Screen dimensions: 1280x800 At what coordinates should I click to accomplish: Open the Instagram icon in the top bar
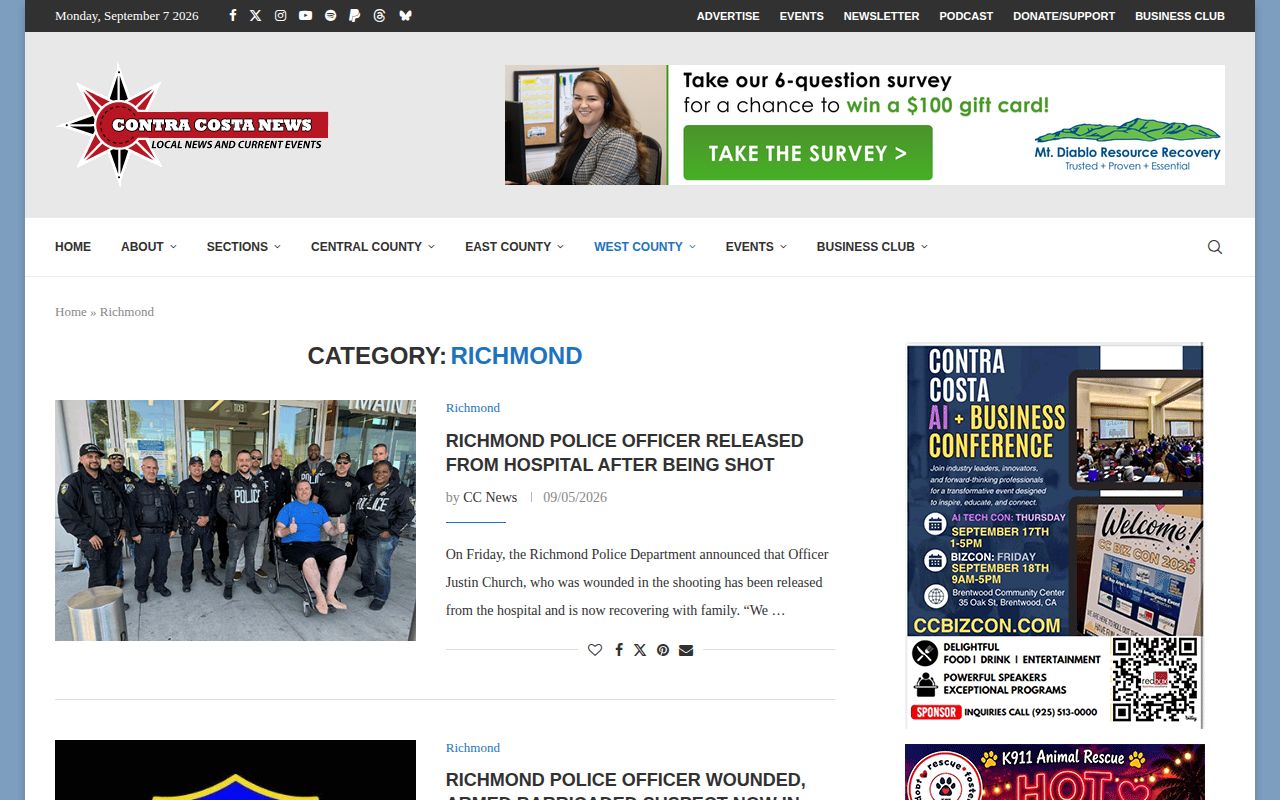coord(281,16)
